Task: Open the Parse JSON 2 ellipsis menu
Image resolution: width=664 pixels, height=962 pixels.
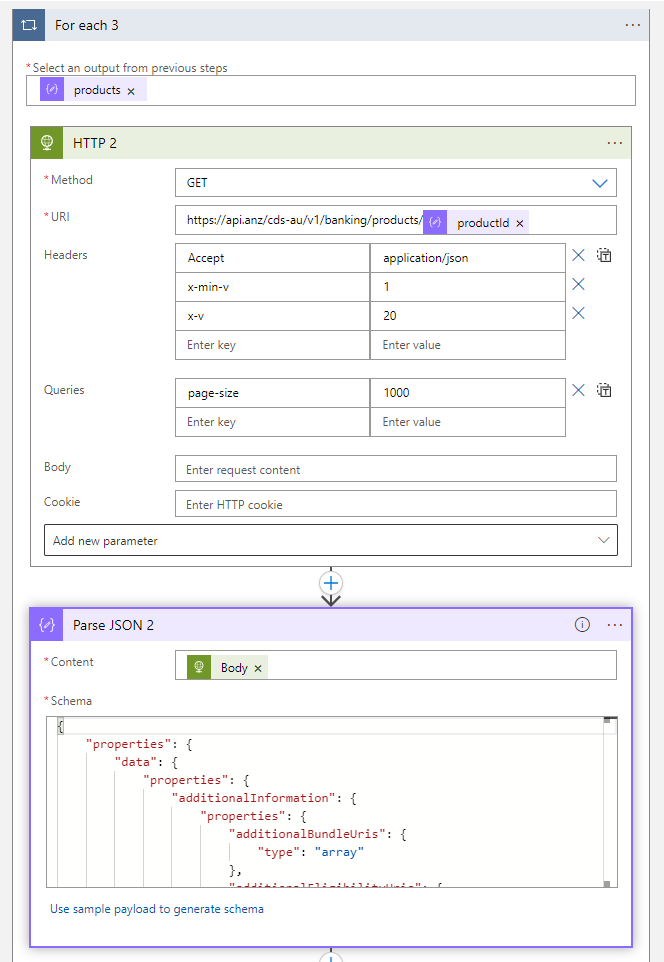Action: tap(614, 625)
